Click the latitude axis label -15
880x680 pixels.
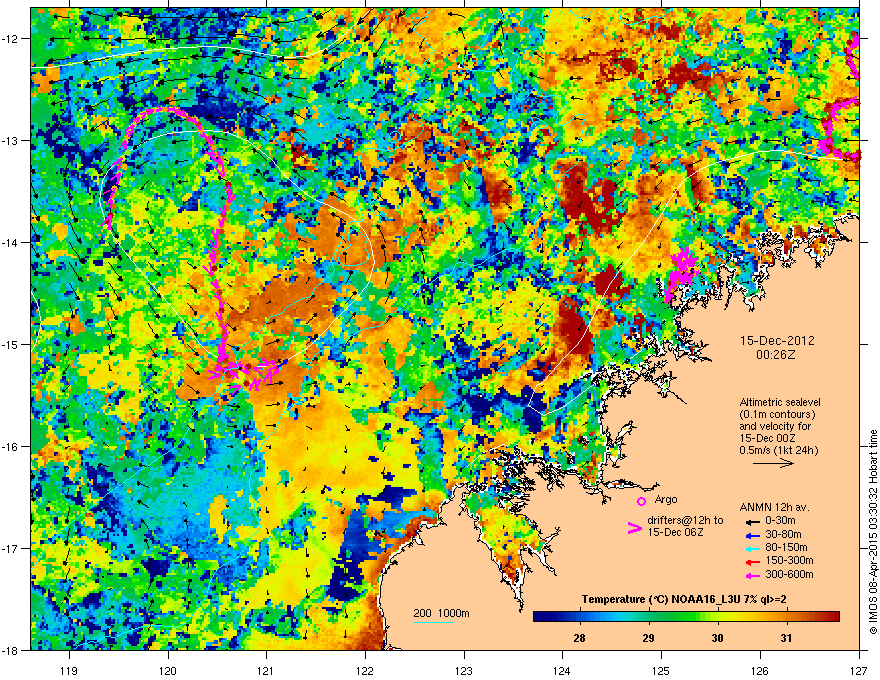pos(11,344)
